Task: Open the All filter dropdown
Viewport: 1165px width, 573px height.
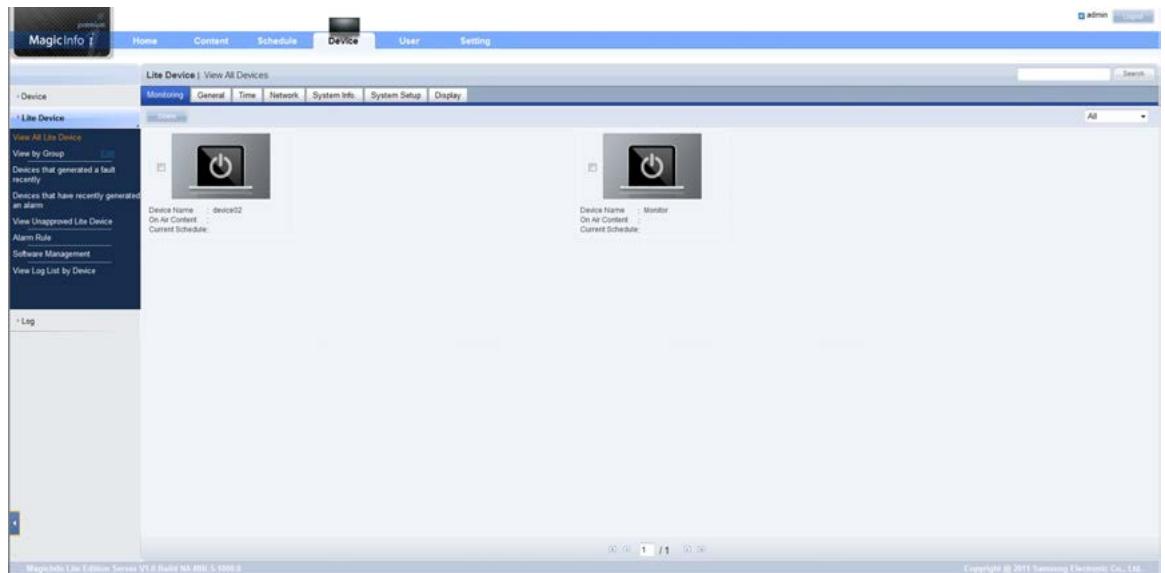Action: (1117, 117)
